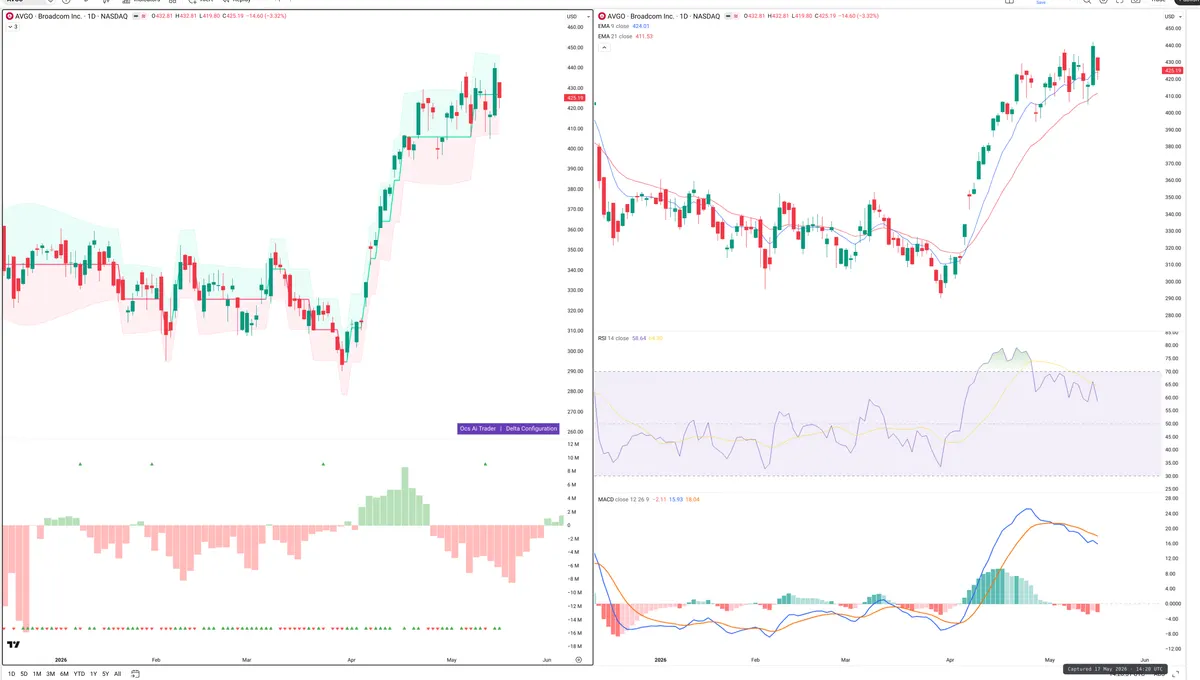Select the EMA 9 close indicator legend
Image resolution: width=1200 pixels, height=680 pixels.
(613, 27)
